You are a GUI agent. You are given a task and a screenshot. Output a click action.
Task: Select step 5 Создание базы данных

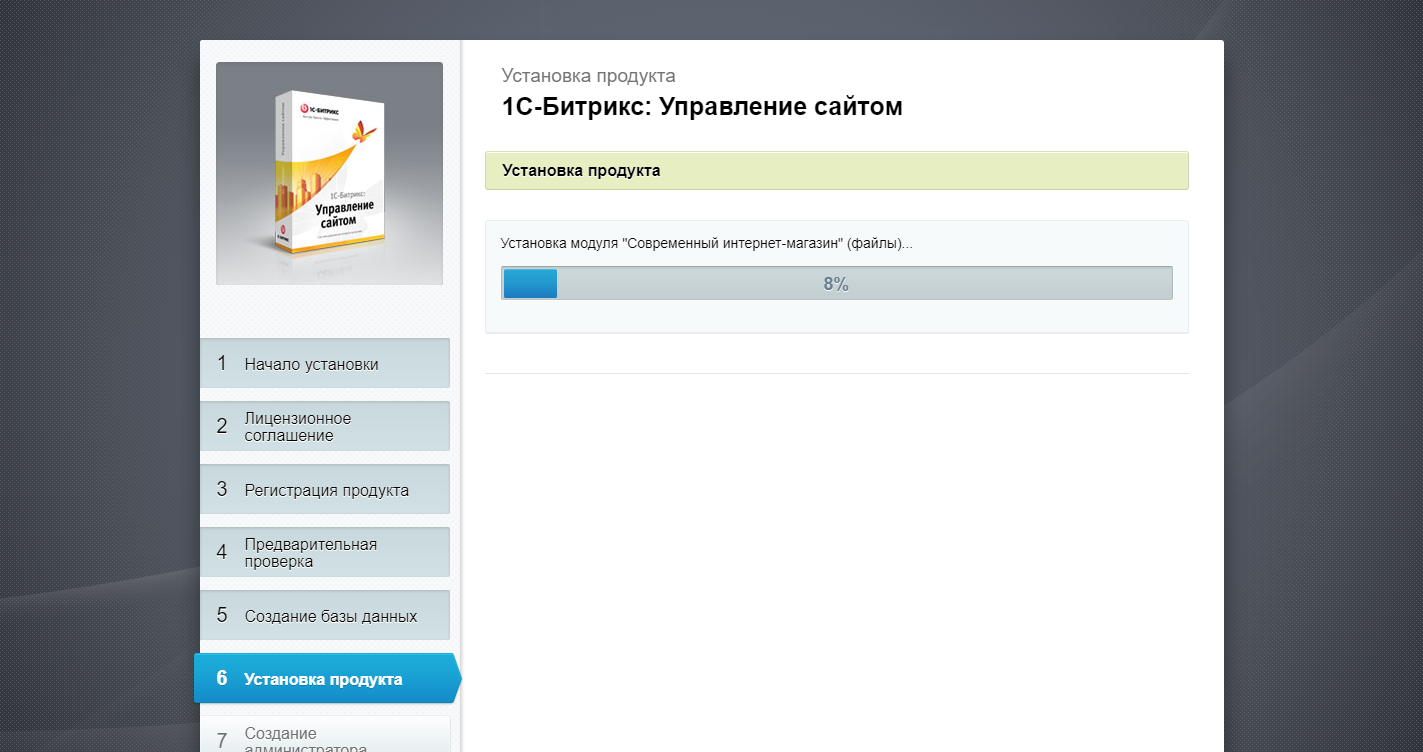click(x=325, y=615)
